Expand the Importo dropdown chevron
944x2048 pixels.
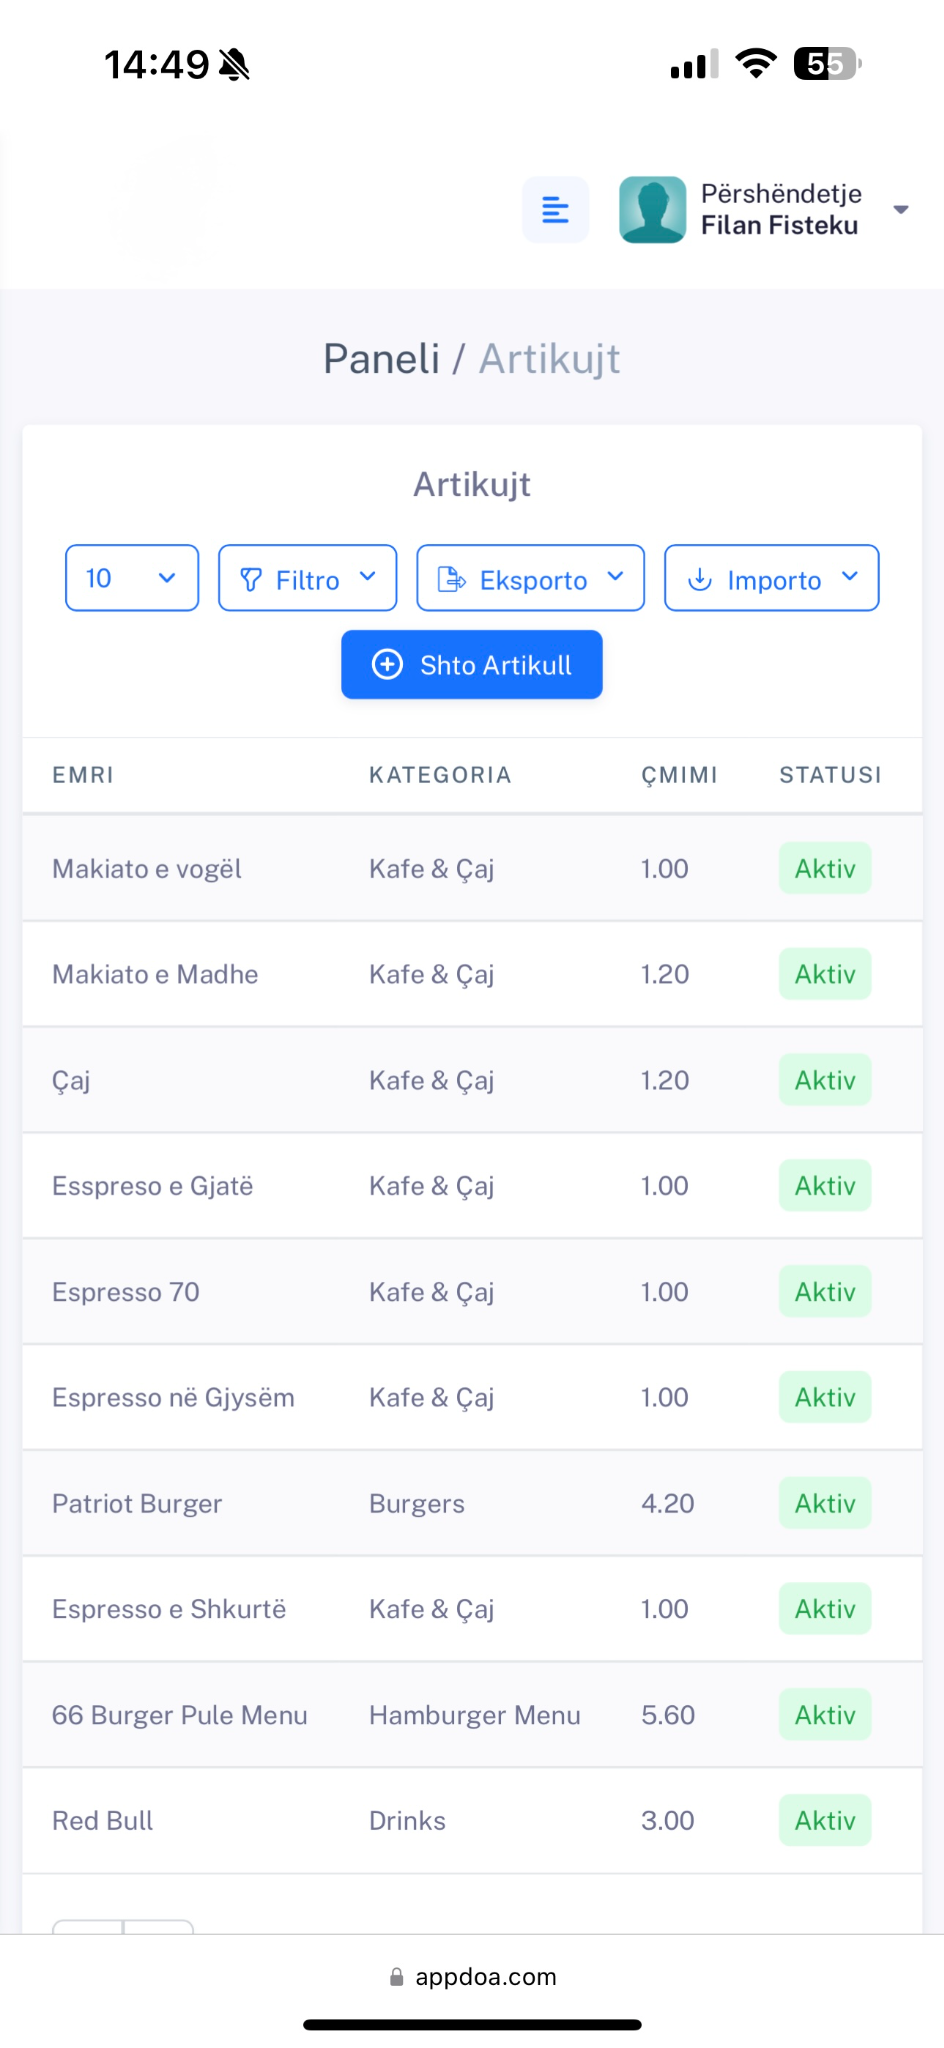(850, 576)
